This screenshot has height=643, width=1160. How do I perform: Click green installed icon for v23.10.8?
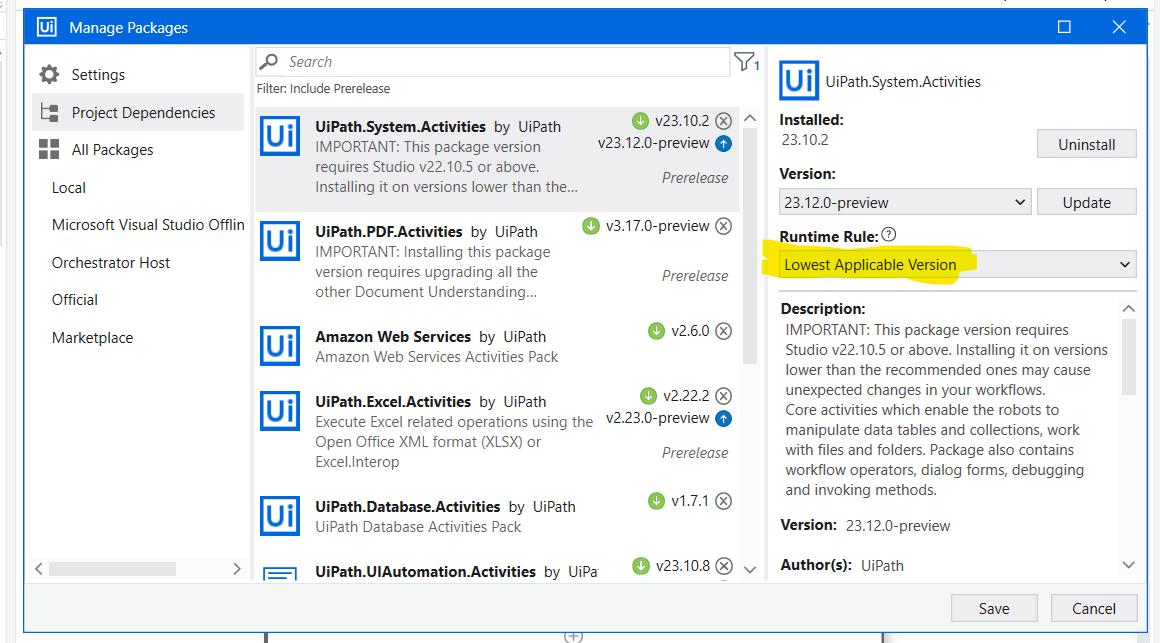click(x=641, y=566)
